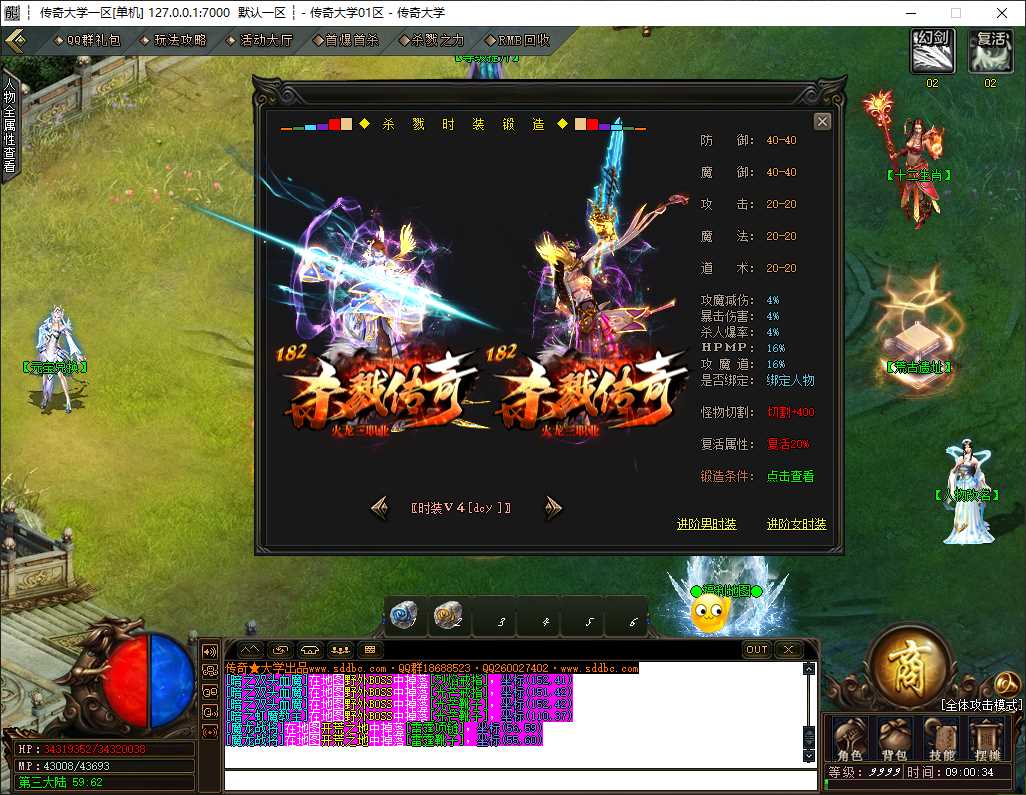The image size is (1026, 795).
Task: Talk to the 十二生肖 NPC
Action: (x=919, y=160)
